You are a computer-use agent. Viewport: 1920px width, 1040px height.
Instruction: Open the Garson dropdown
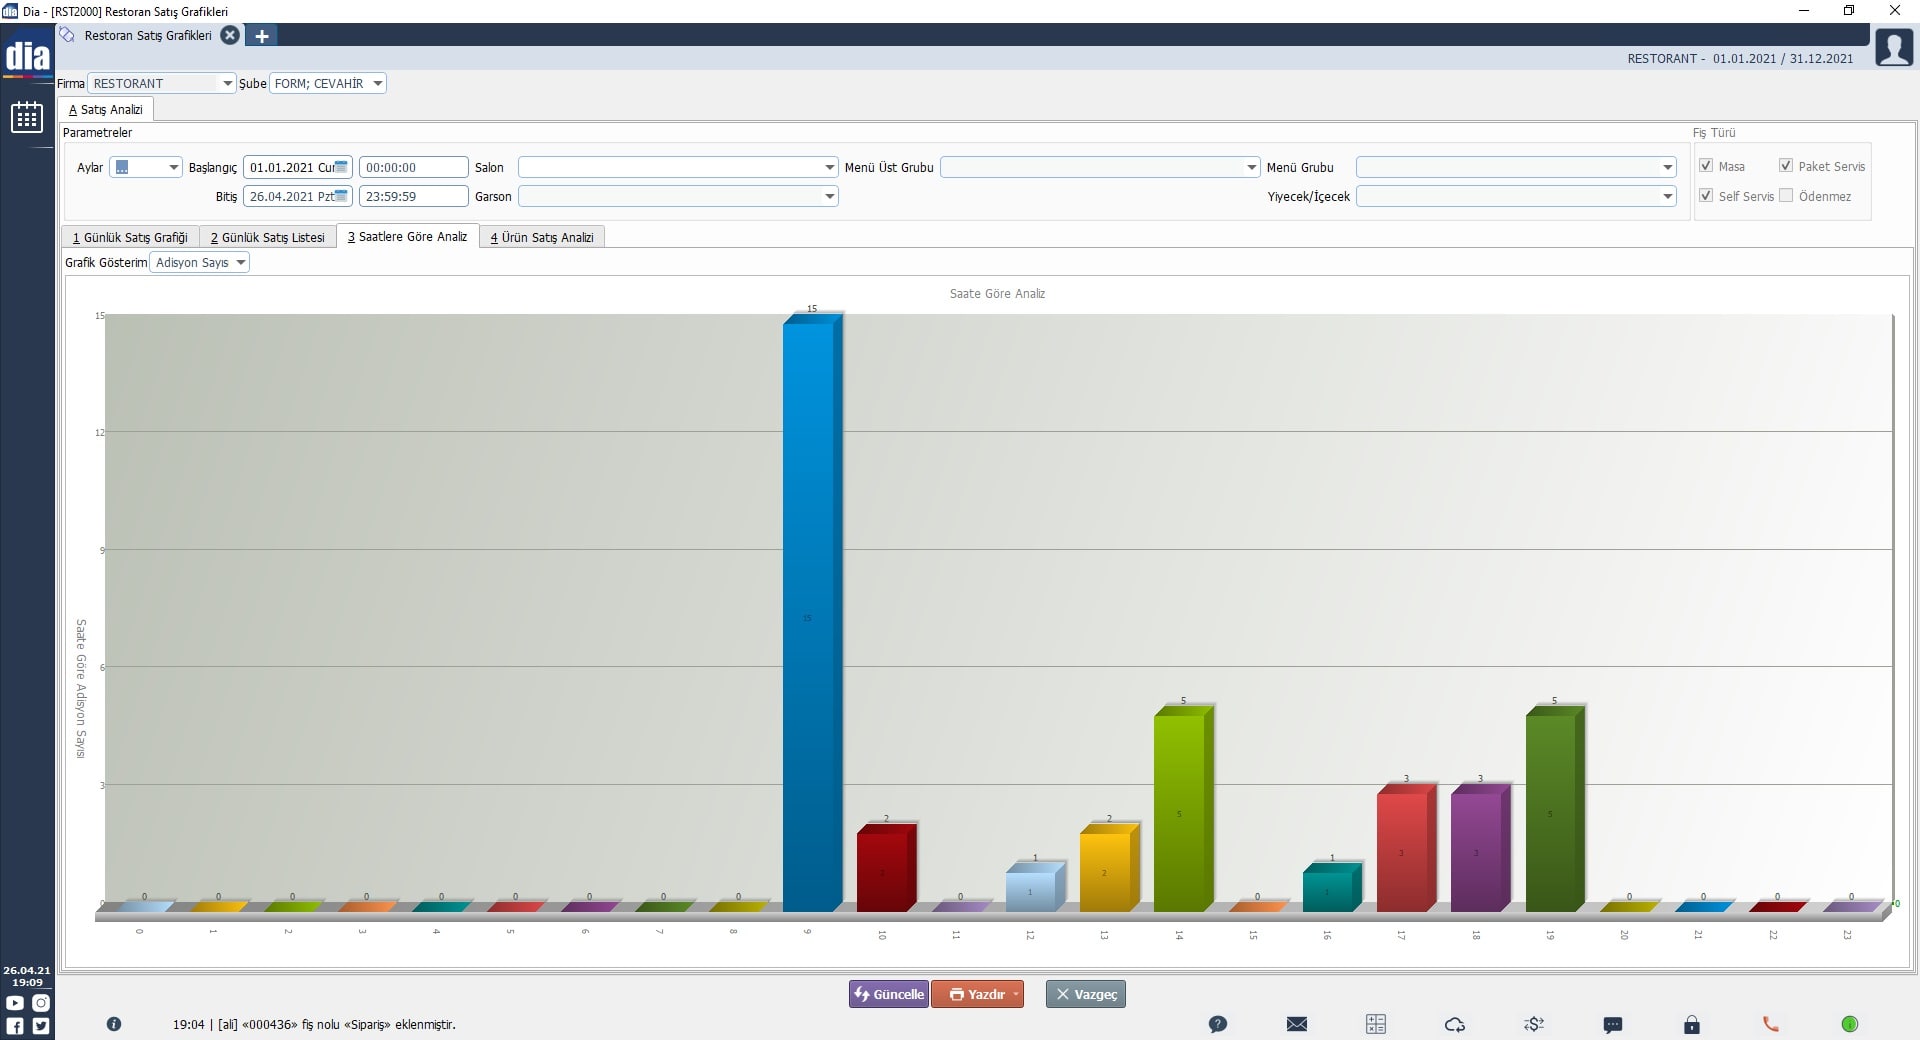point(830,196)
